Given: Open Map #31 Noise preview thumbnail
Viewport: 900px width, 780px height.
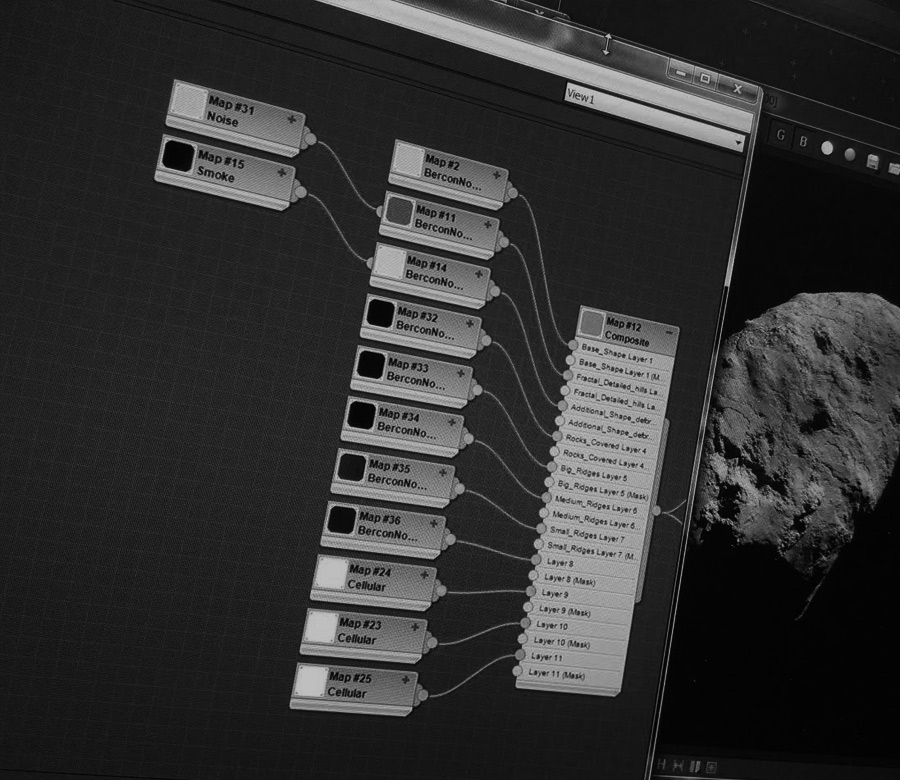Looking at the screenshot, I should click(189, 102).
